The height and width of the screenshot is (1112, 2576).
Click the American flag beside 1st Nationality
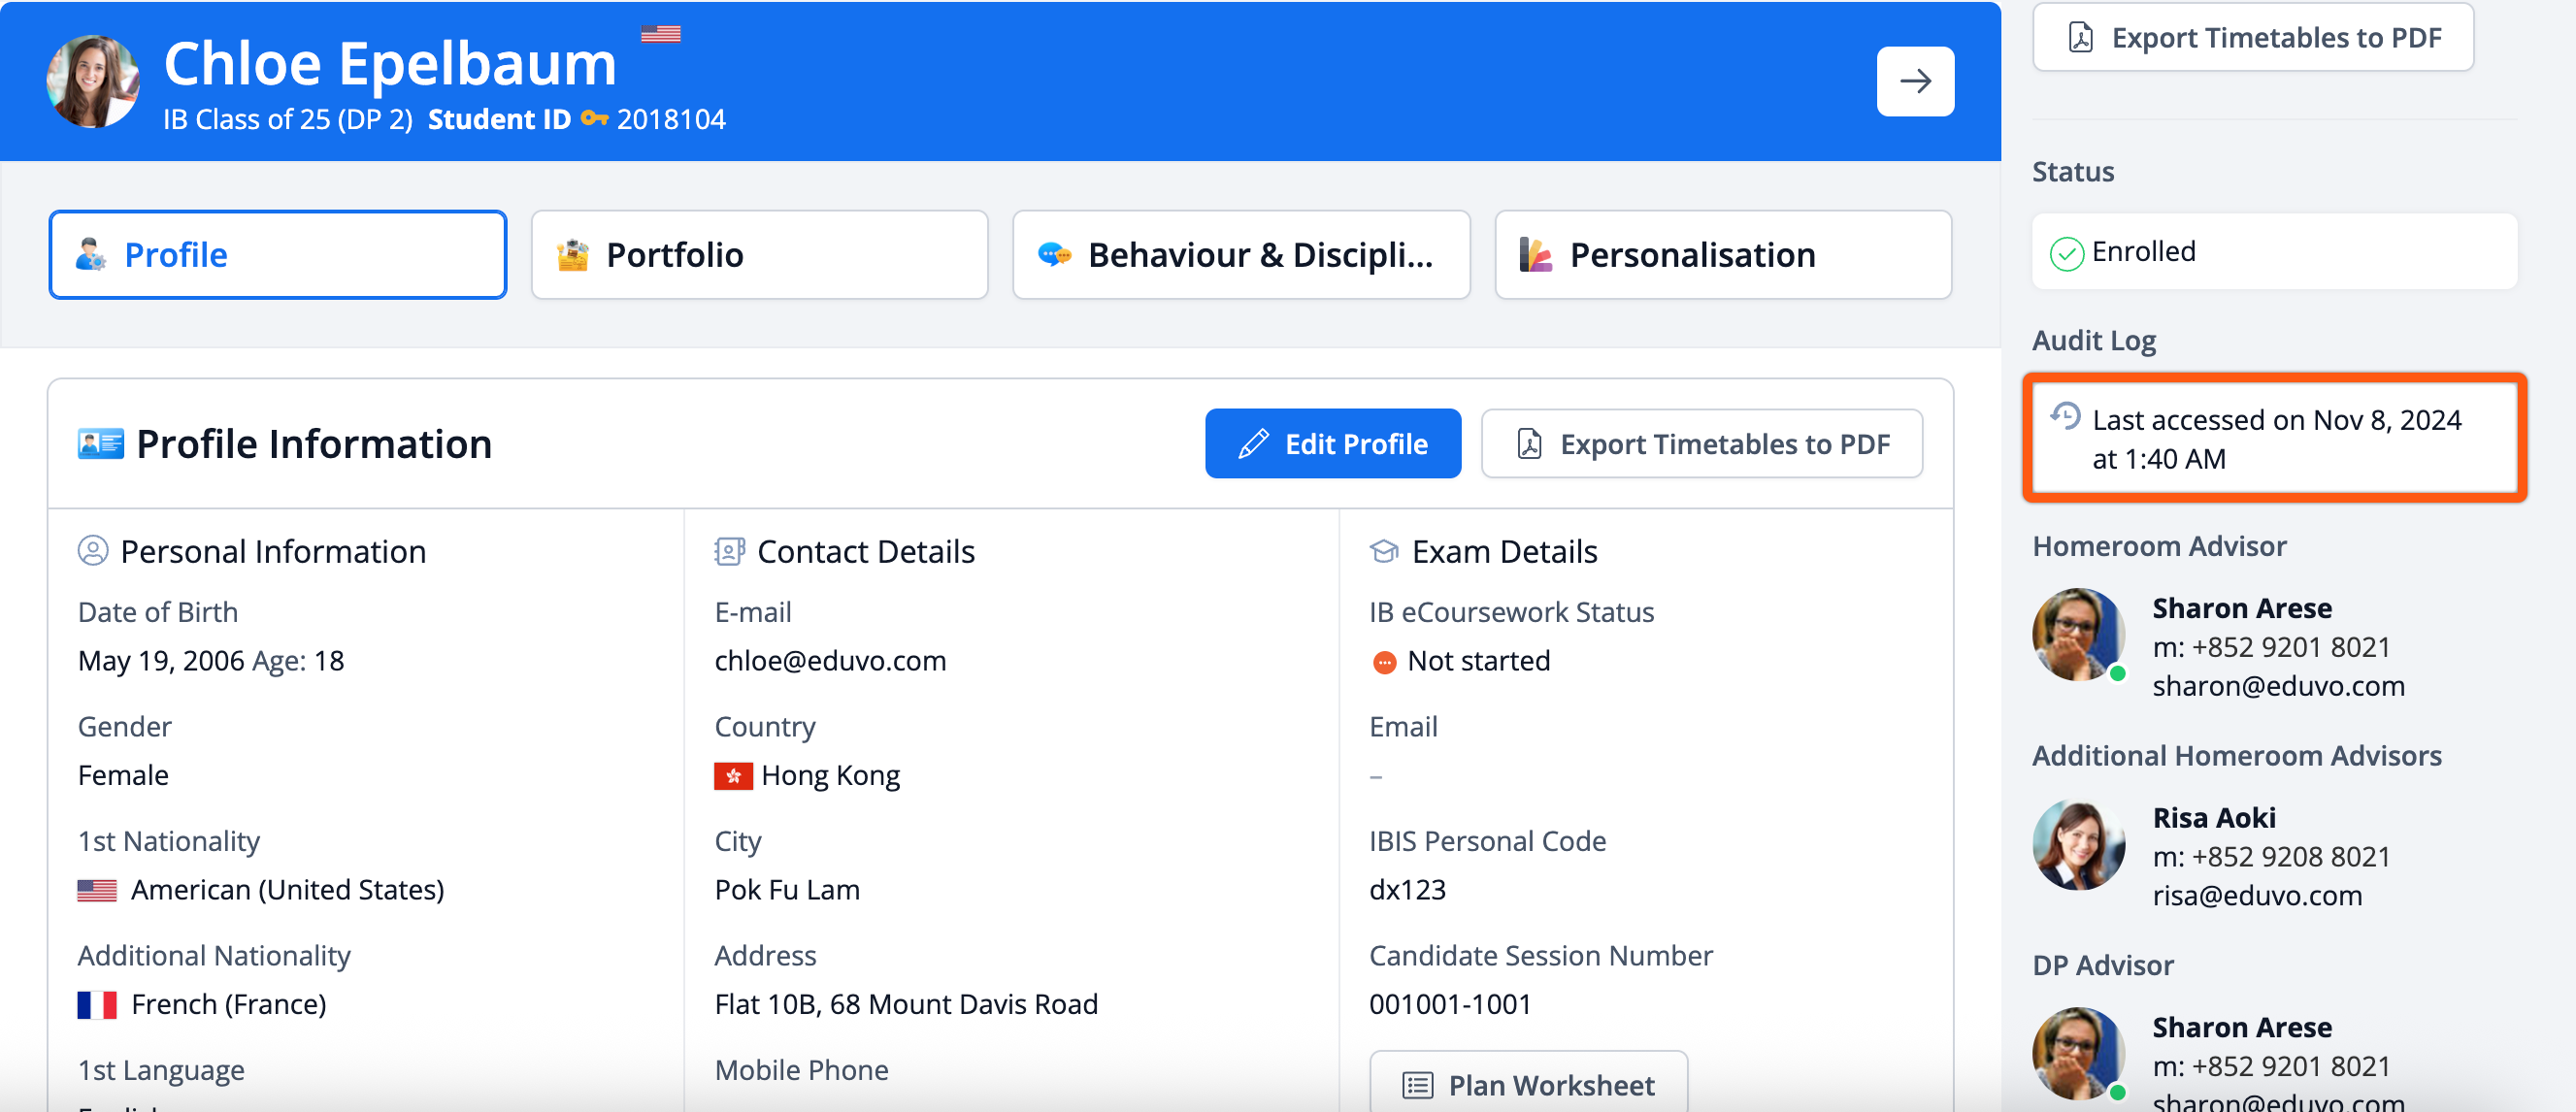(97, 890)
